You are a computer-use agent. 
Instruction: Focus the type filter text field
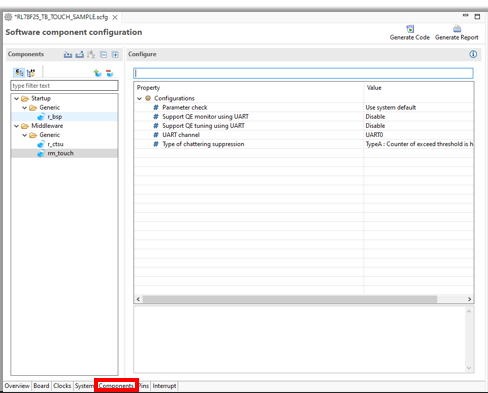(64, 86)
